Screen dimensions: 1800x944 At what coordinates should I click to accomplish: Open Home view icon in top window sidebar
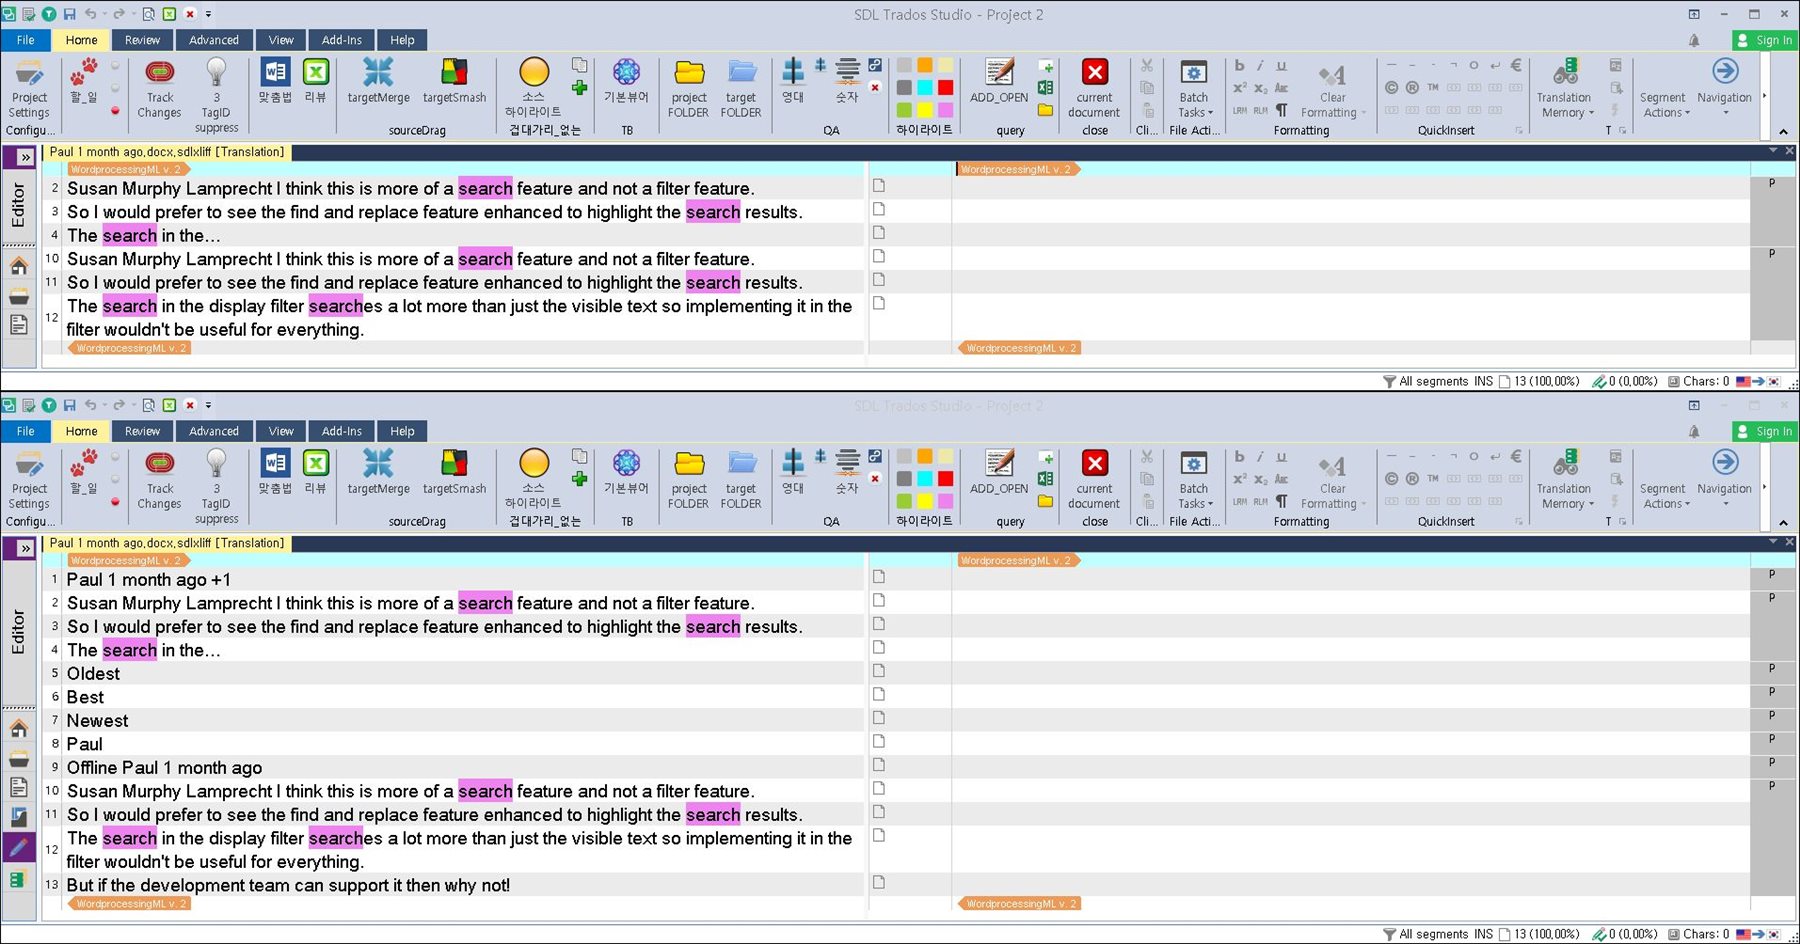coord(19,266)
